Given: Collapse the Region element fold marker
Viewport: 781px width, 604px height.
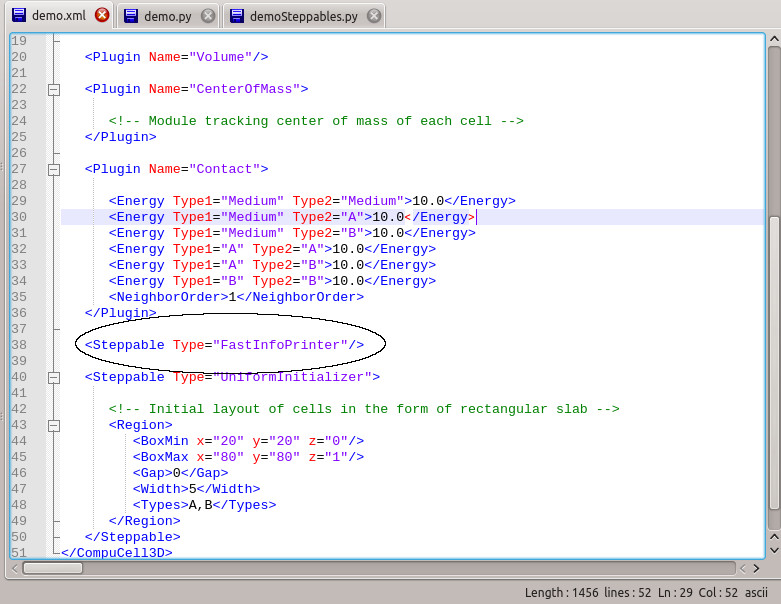Looking at the screenshot, I should click(54, 425).
